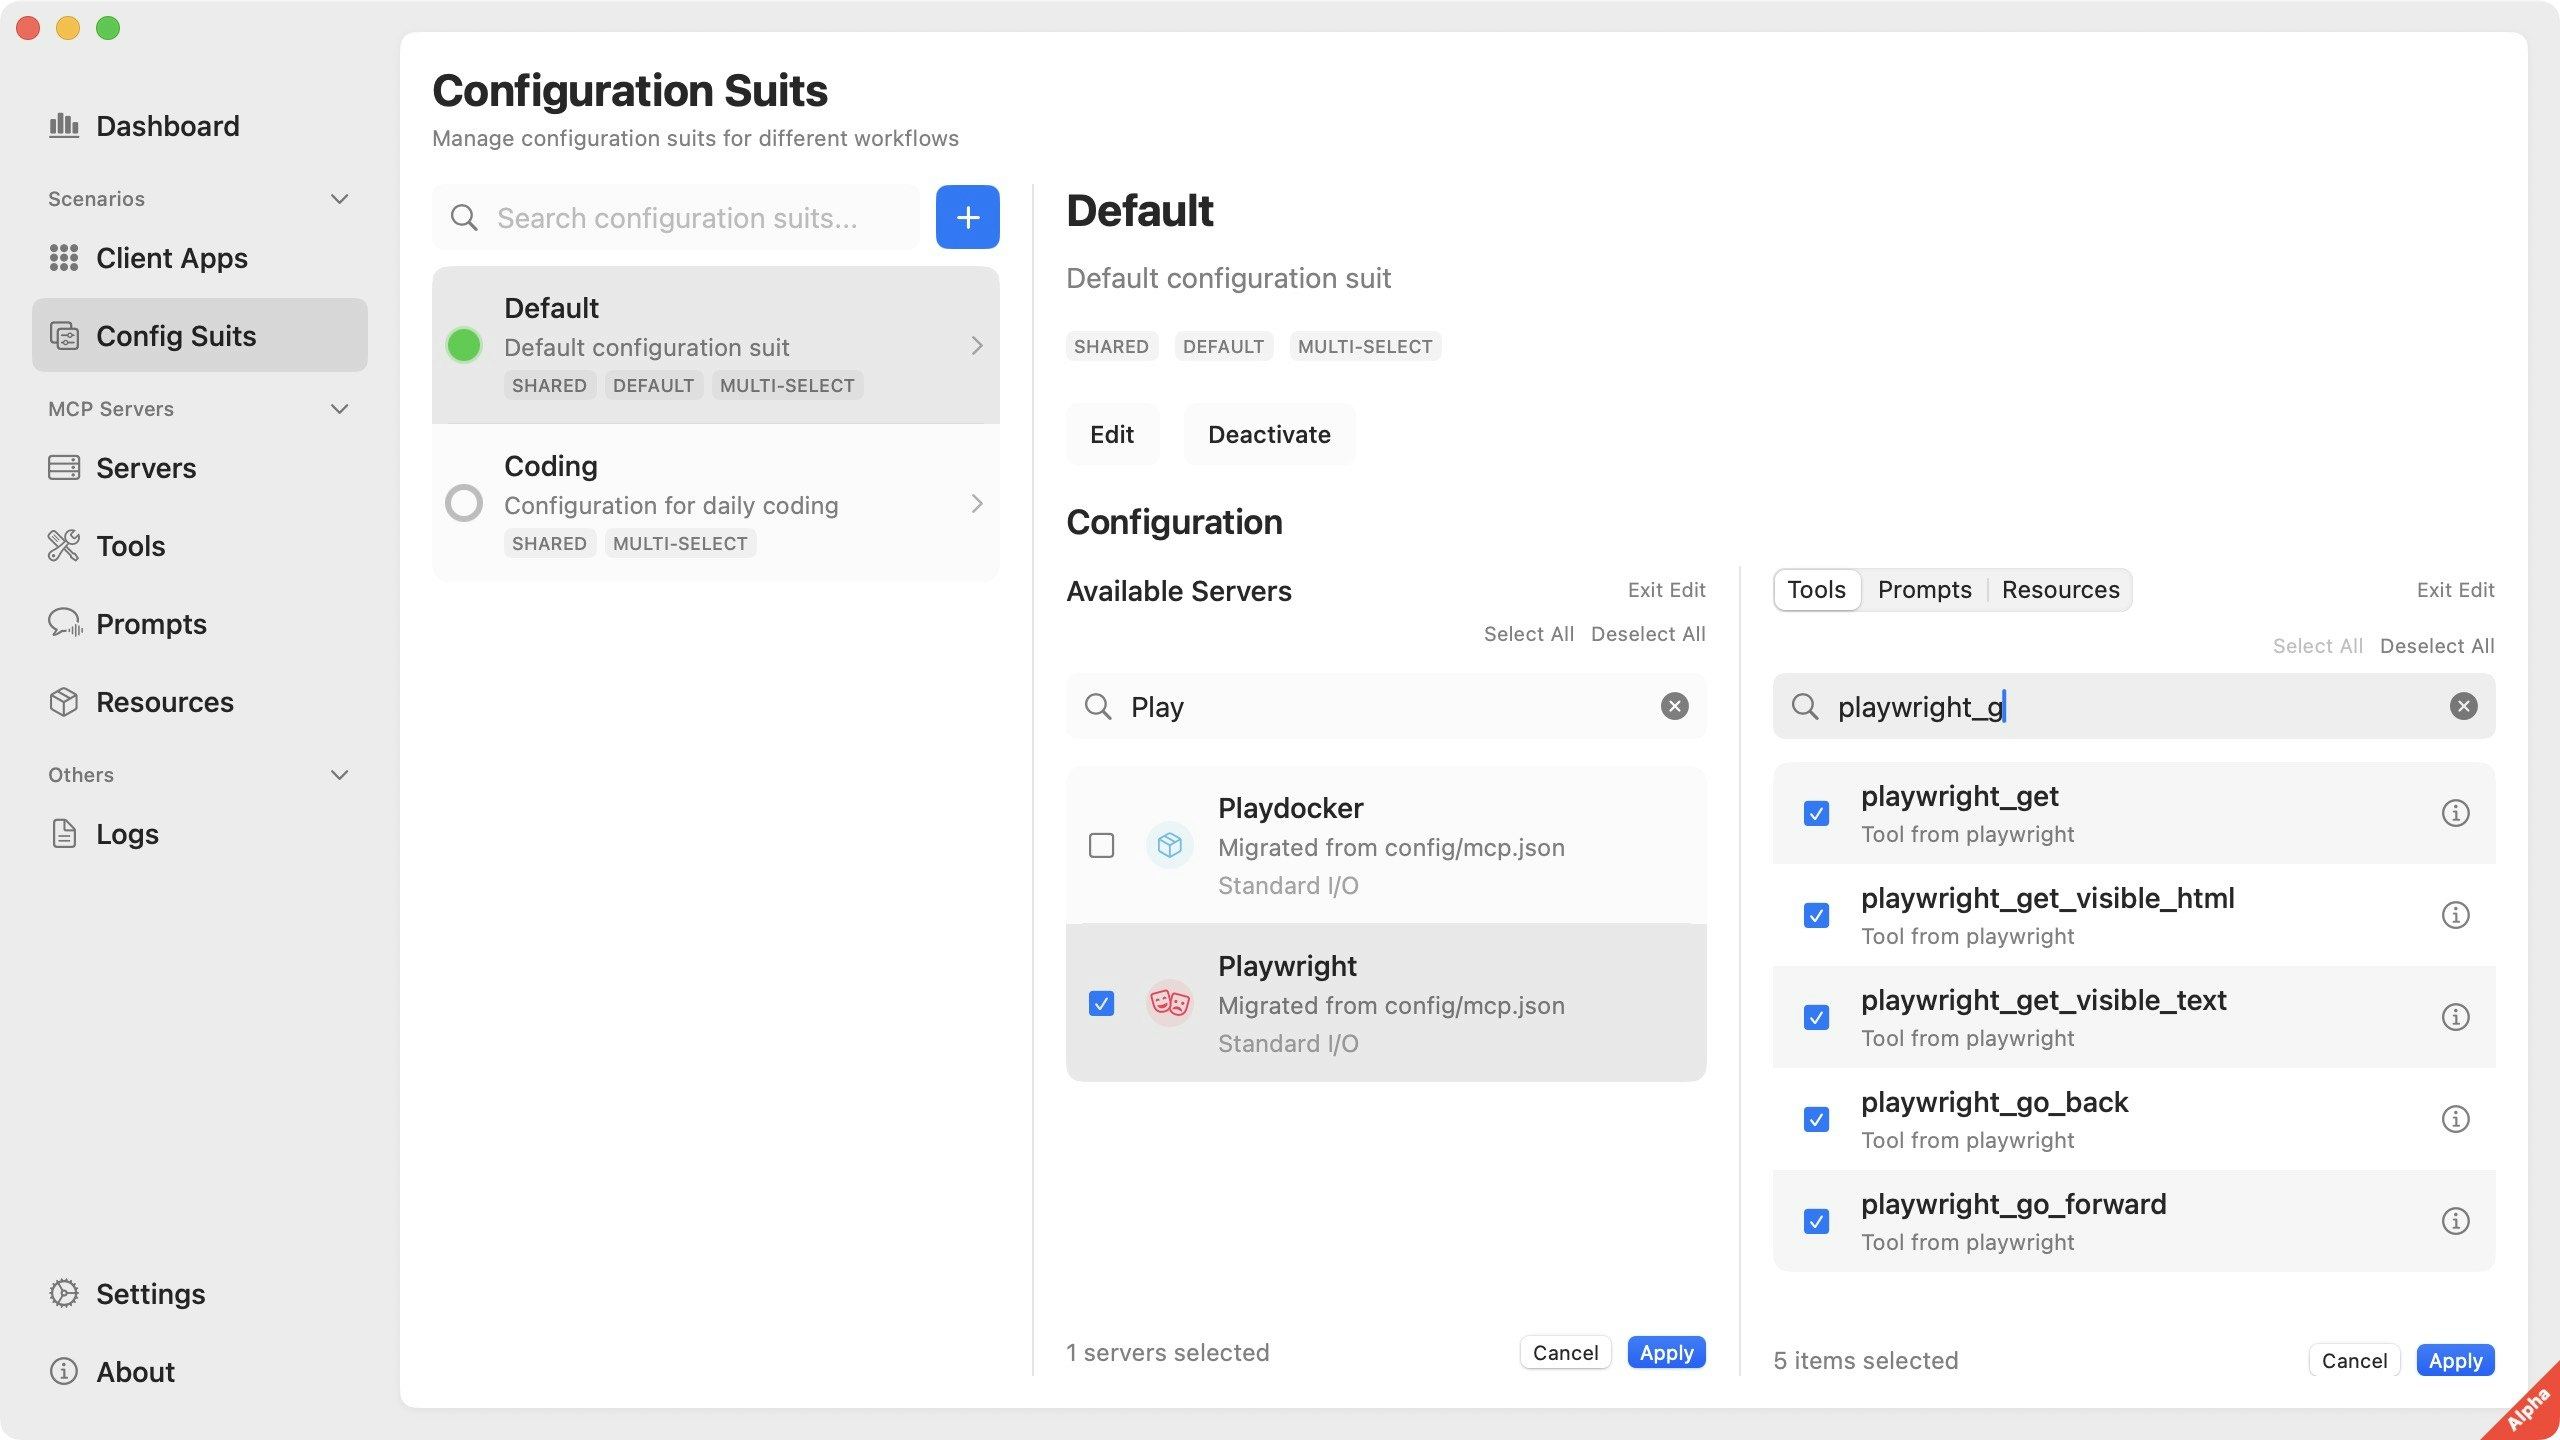Clear the Play server search
The width and height of the screenshot is (2560, 1440).
[x=1674, y=706]
